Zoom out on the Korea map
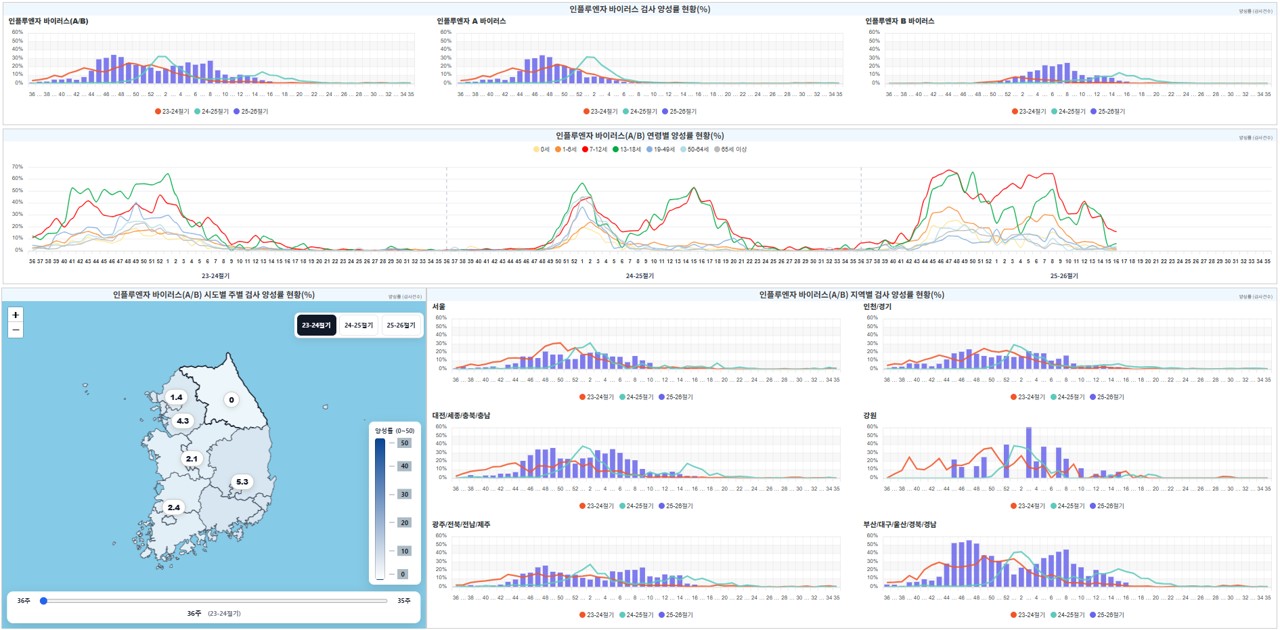The image size is (1280, 630). tap(15, 331)
